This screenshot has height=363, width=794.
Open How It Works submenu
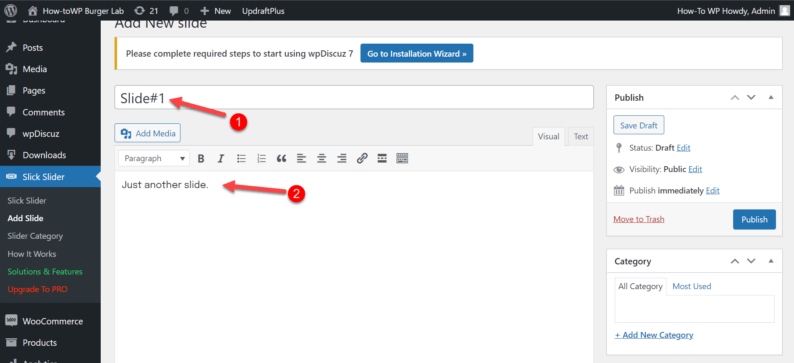pyautogui.click(x=32, y=254)
